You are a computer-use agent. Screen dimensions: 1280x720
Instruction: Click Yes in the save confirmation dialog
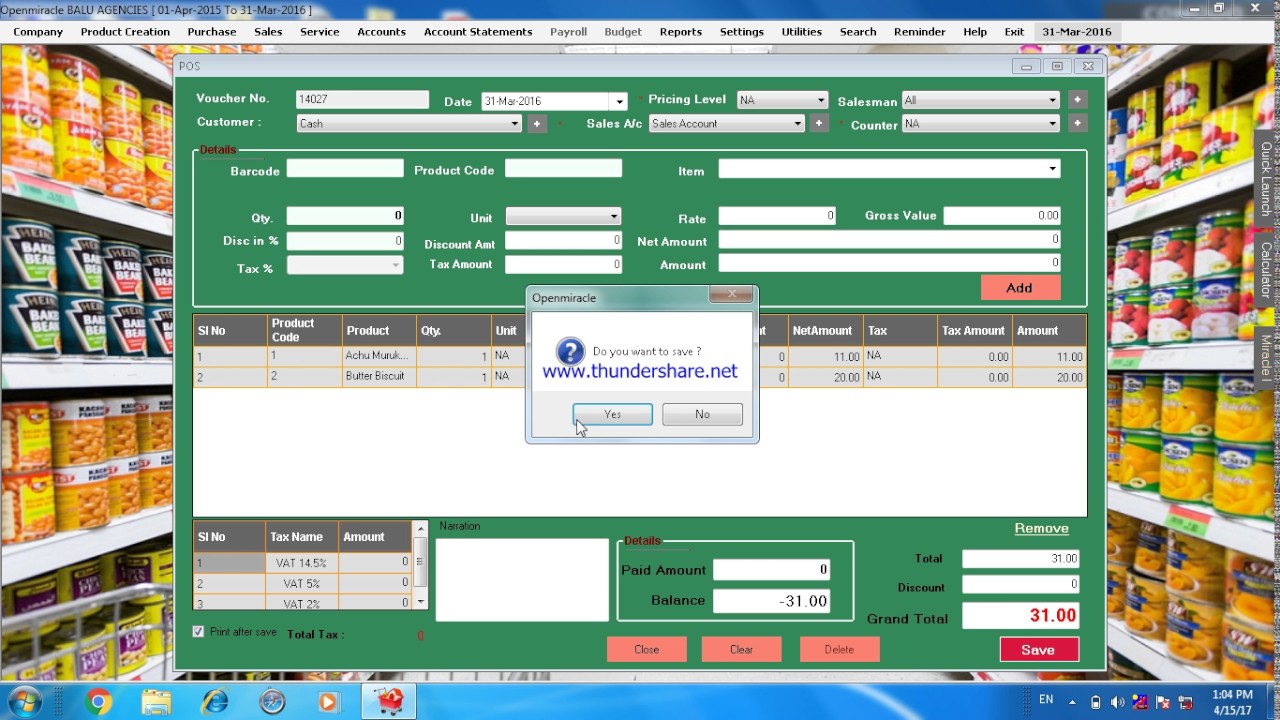(x=613, y=414)
